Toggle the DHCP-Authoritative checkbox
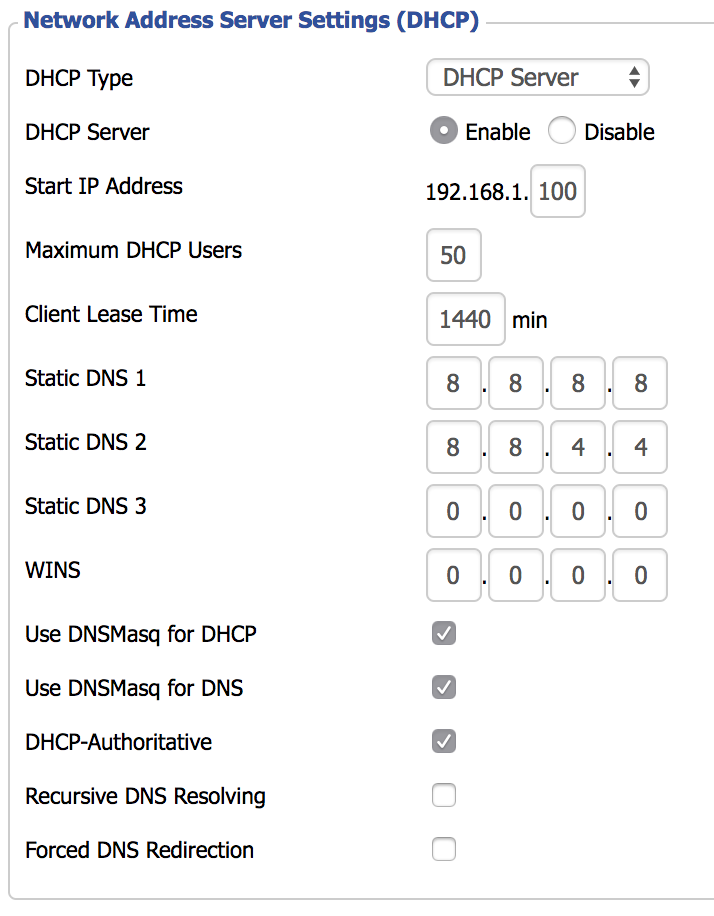The width and height of the screenshot is (714, 916). click(444, 741)
